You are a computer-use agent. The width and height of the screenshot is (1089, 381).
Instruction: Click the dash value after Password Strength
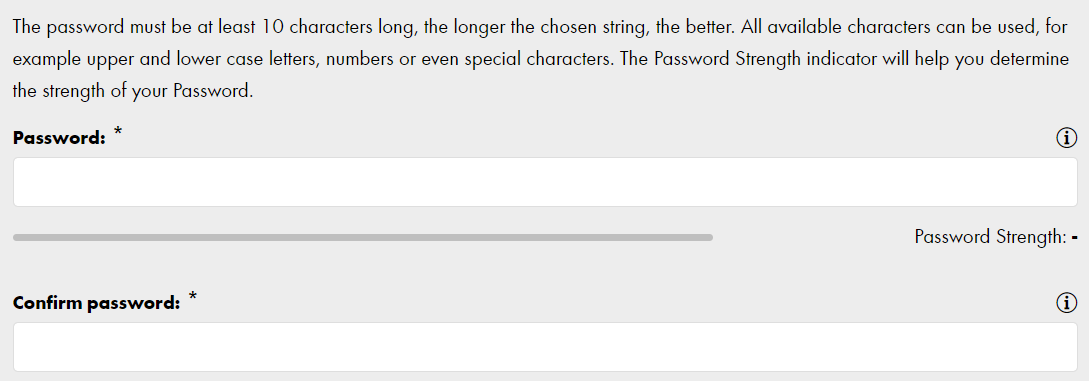click(1074, 238)
